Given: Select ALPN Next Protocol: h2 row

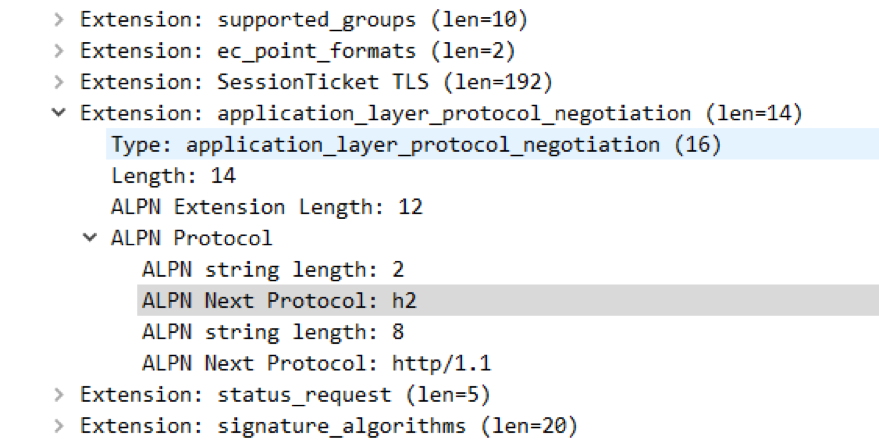Looking at the screenshot, I should coord(508,301).
